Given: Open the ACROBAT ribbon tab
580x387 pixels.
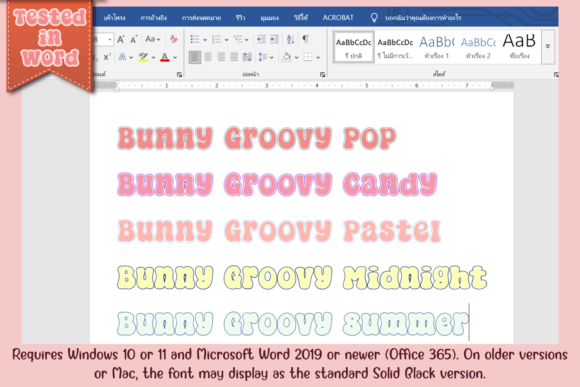Looking at the screenshot, I should pos(338,18).
